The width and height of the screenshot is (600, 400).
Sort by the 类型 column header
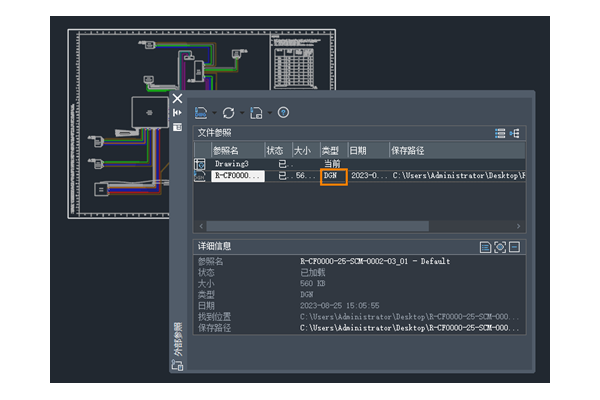(x=334, y=150)
